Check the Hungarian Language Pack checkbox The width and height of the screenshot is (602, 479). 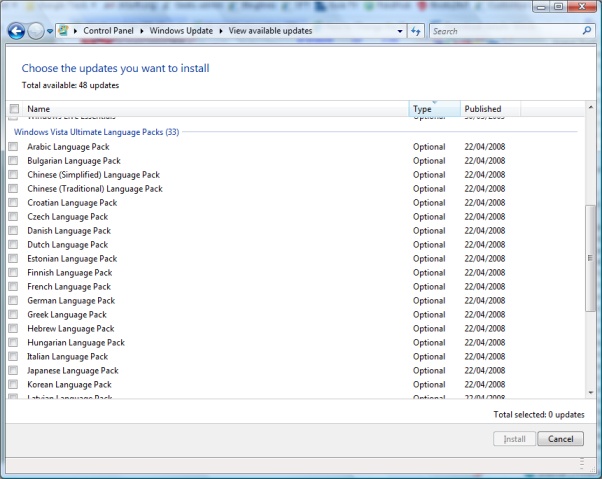13,342
